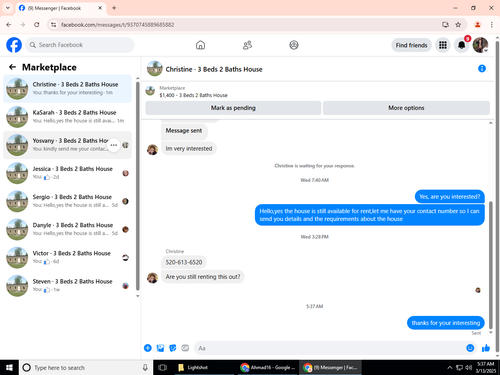Open Chrome three-dot menu
500x375 pixels.
coord(492,25)
